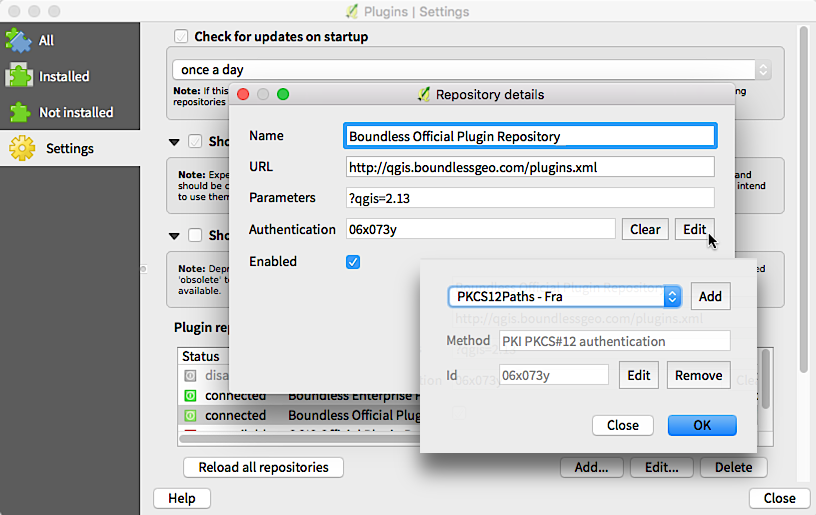Open the All plugins tab

click(x=70, y=40)
